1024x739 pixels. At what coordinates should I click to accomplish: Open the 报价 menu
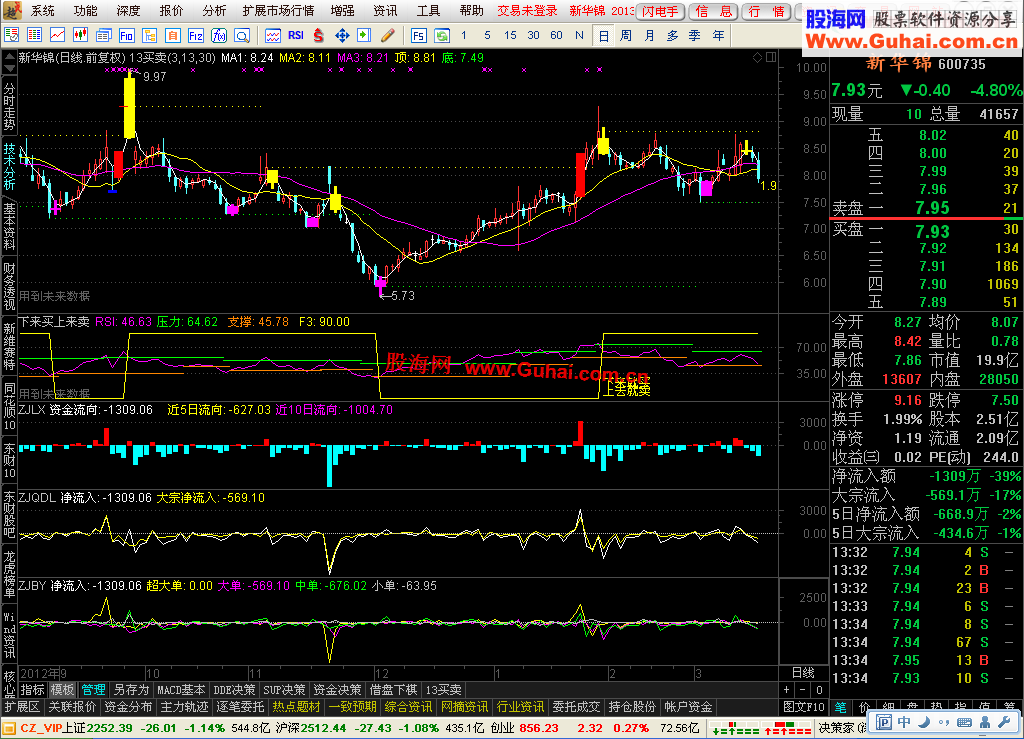pos(171,10)
